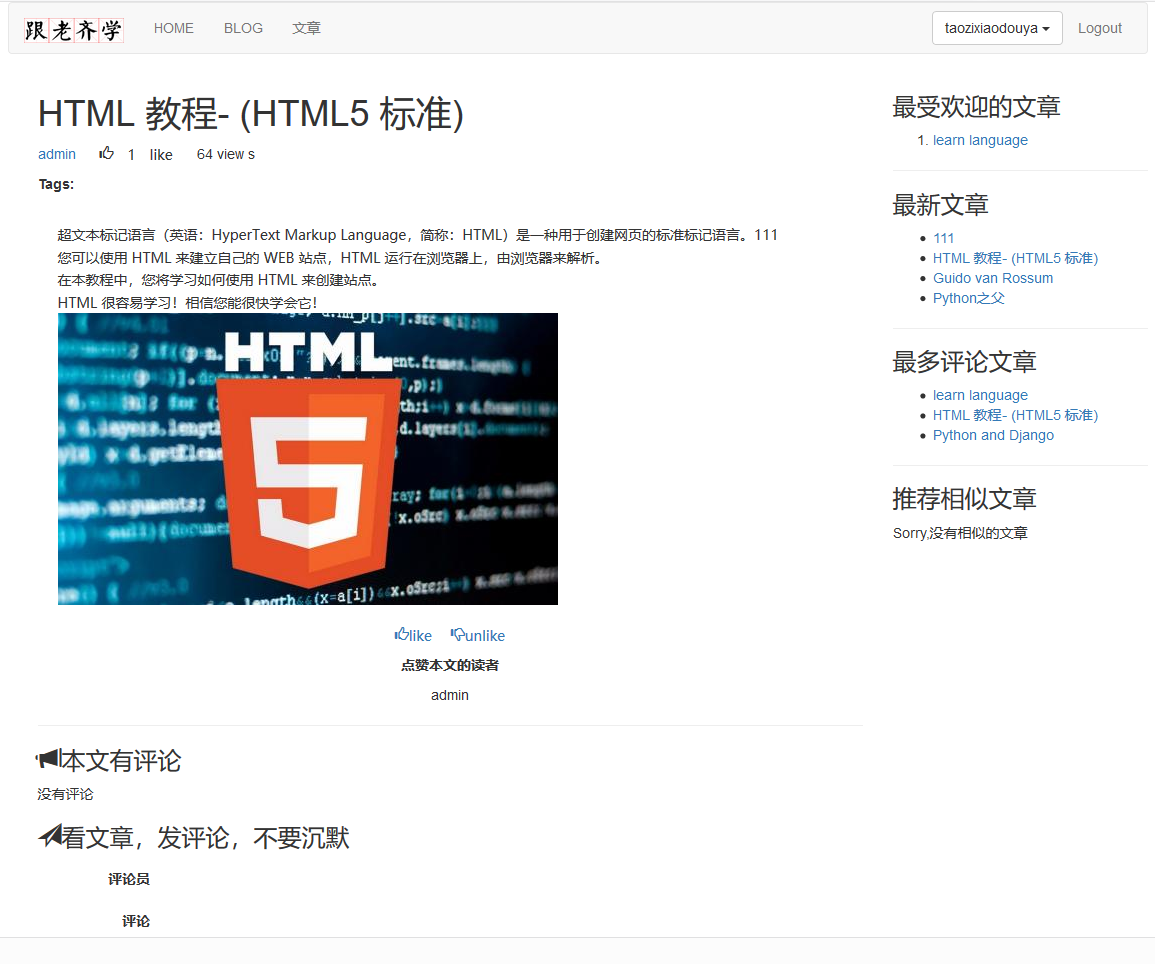Click the 跟老齐学 site logo
This screenshot has height=964, width=1155.
pos(74,30)
